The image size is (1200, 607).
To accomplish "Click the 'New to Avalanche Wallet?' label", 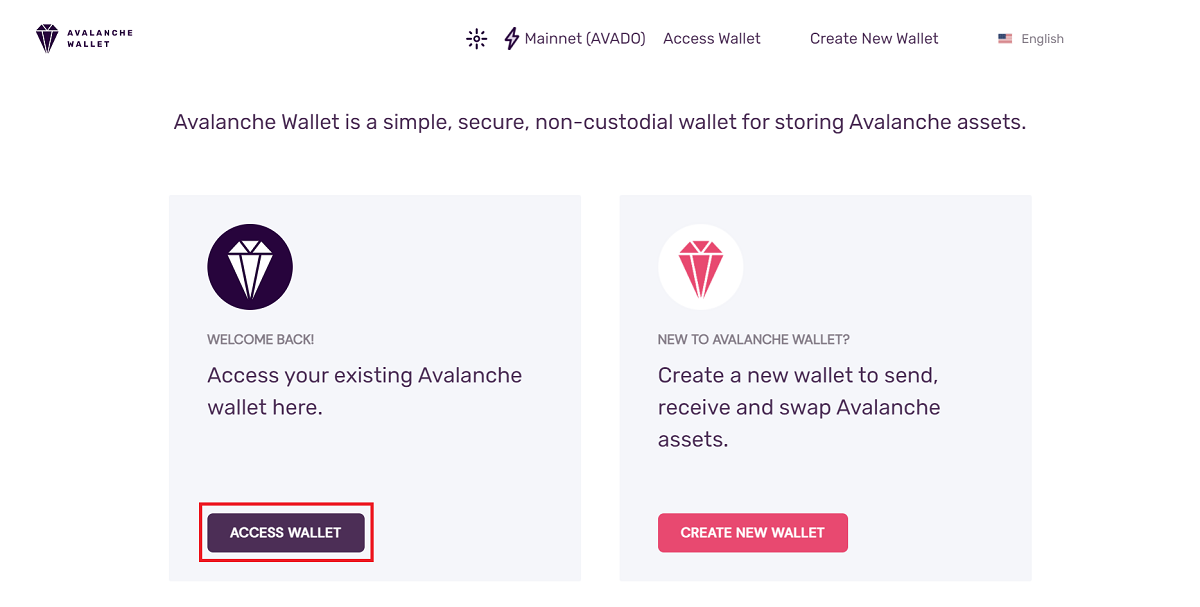I will pyautogui.click(x=754, y=340).
